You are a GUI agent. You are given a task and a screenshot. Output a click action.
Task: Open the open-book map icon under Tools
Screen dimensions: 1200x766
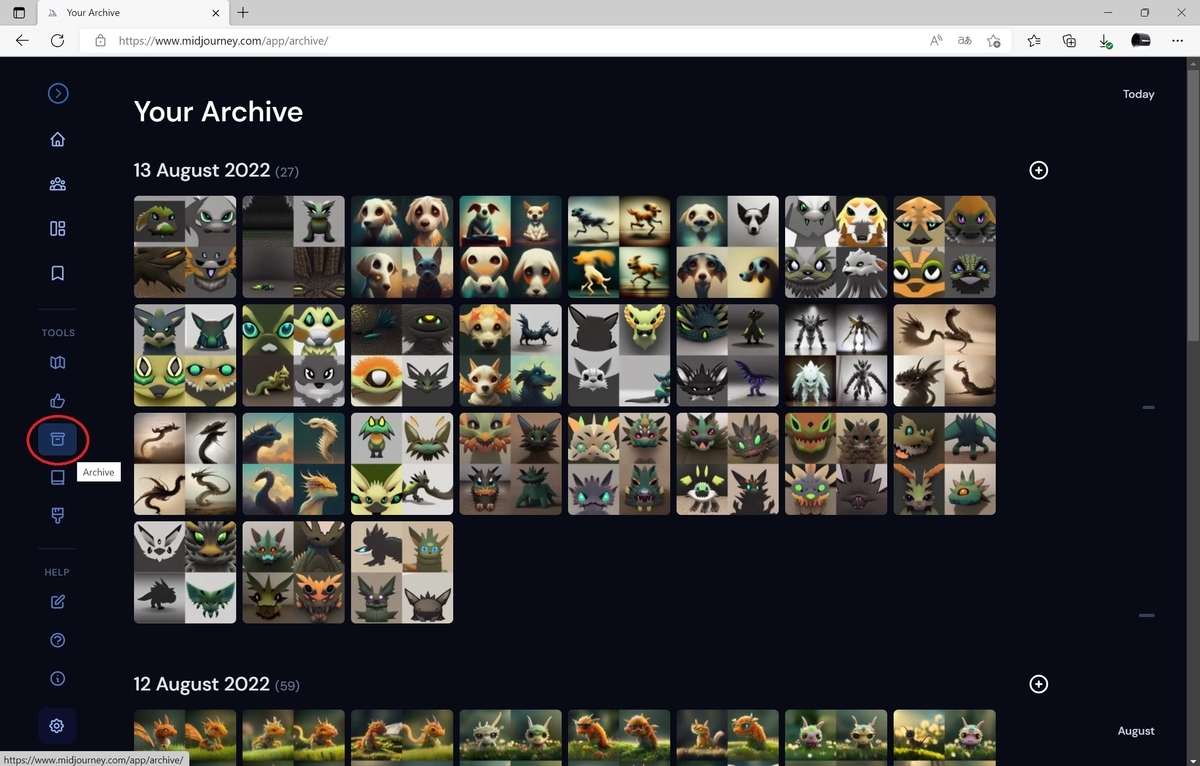[58, 362]
